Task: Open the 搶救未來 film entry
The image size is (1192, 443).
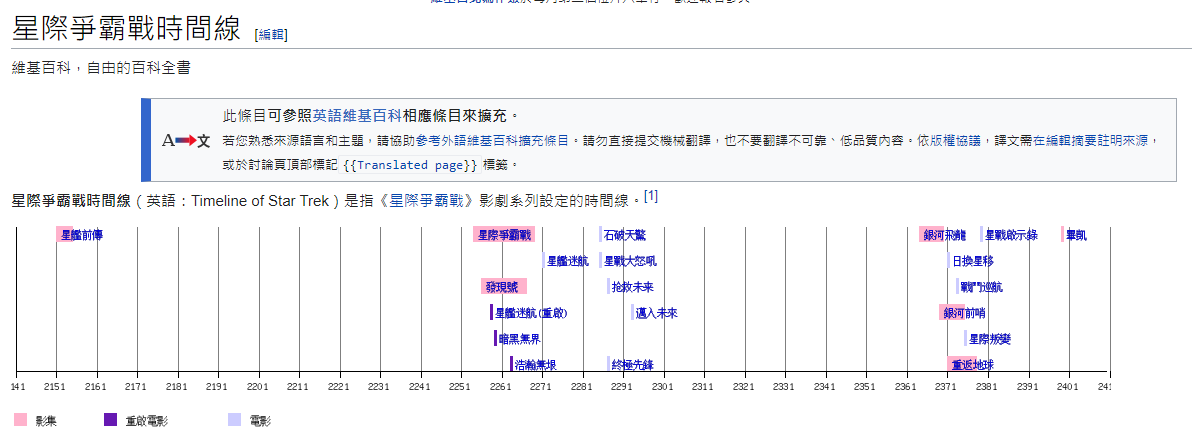Action: click(x=631, y=286)
